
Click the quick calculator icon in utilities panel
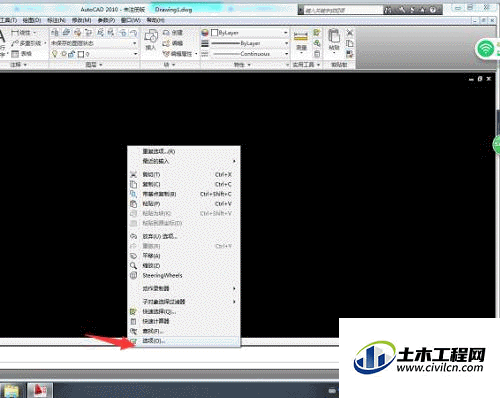[317, 54]
